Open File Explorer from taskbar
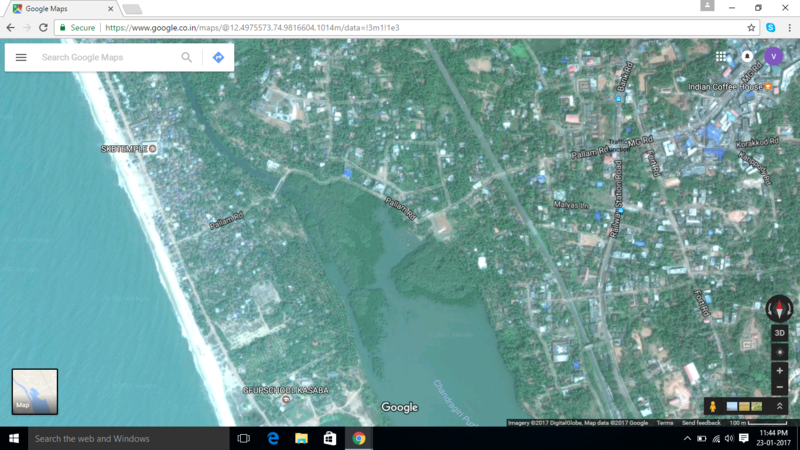 (302, 438)
